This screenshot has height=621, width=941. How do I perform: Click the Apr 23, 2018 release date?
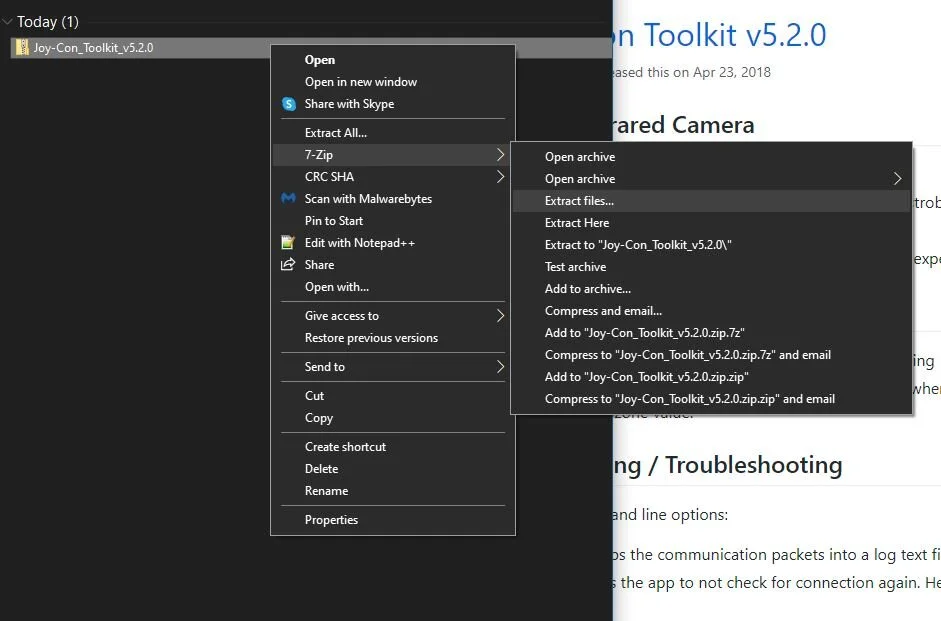[732, 73]
